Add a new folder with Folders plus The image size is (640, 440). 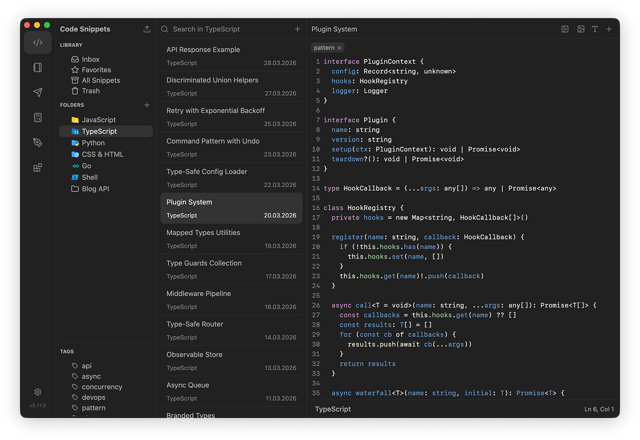pos(147,105)
